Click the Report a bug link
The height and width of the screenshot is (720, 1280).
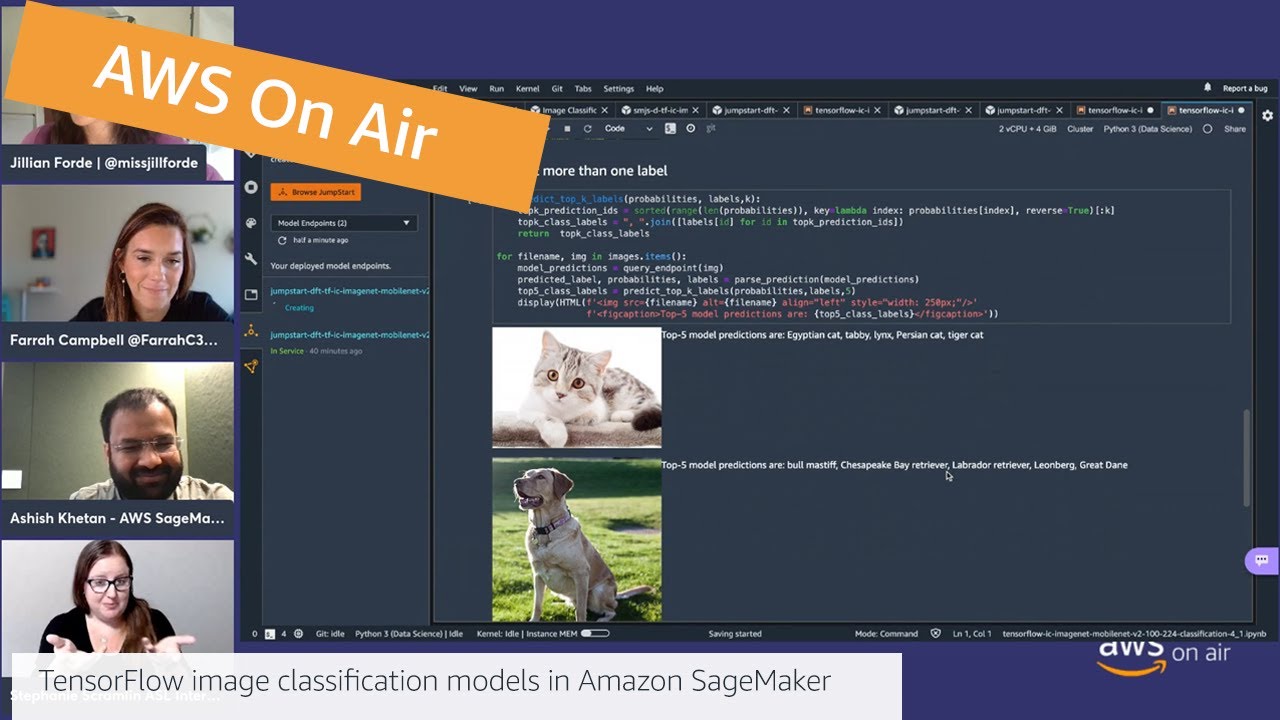pos(1245,88)
